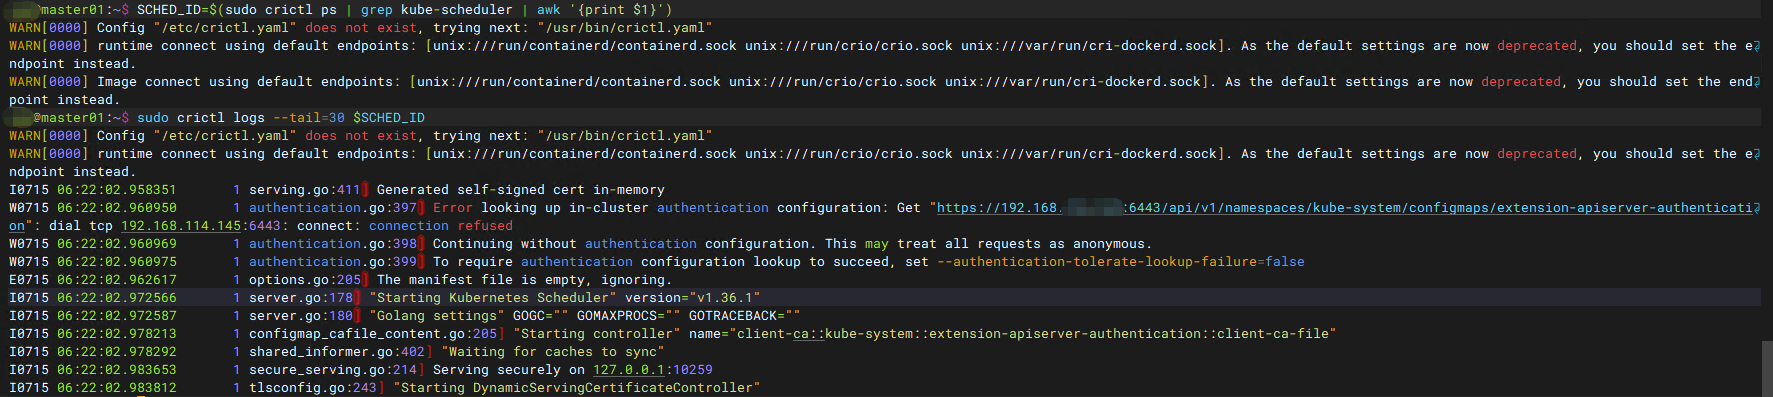The width and height of the screenshot is (1773, 397).
Task: Click the terminal vertical scrollbar thumb
Action: tap(1767, 368)
